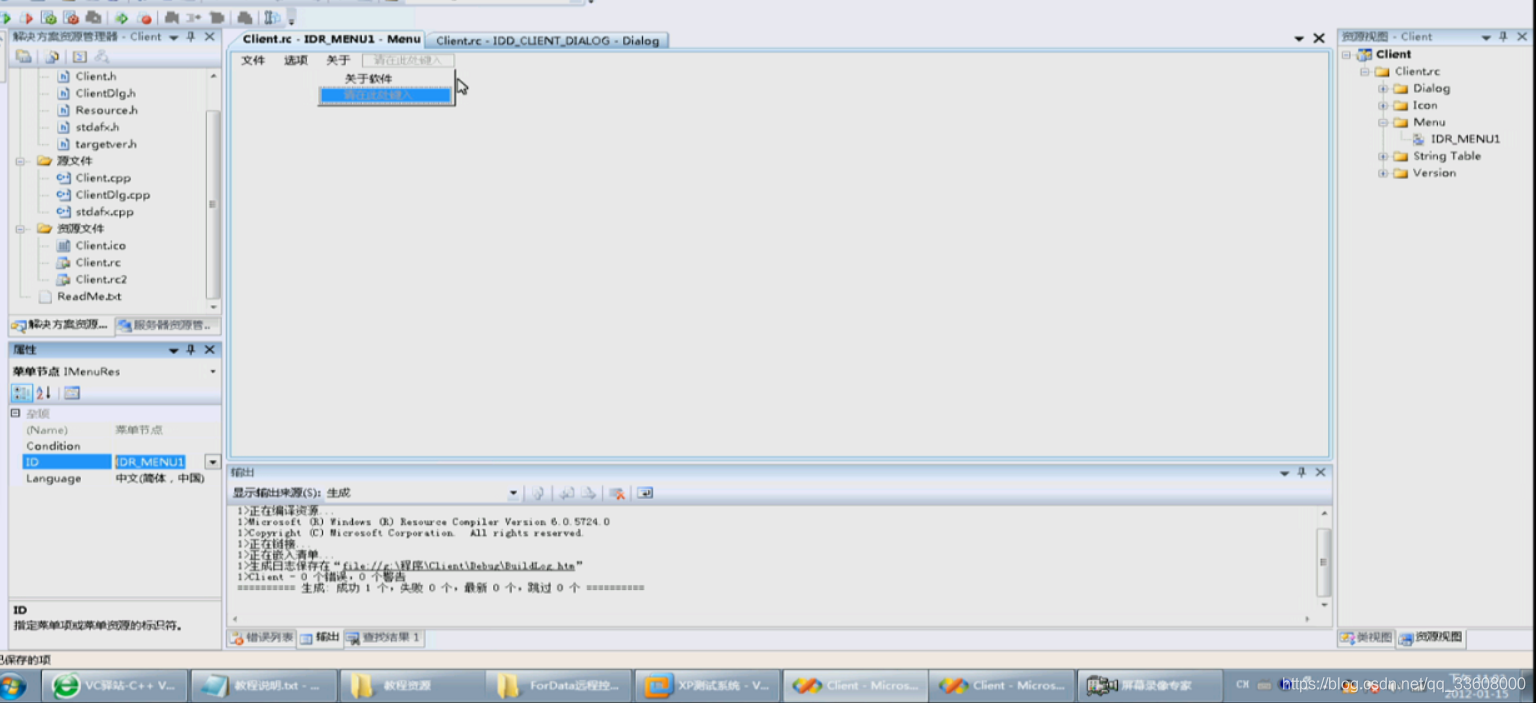The image size is (1536, 703).
Task: Click Go to Previous Message icon in Output
Action: [x=567, y=493]
